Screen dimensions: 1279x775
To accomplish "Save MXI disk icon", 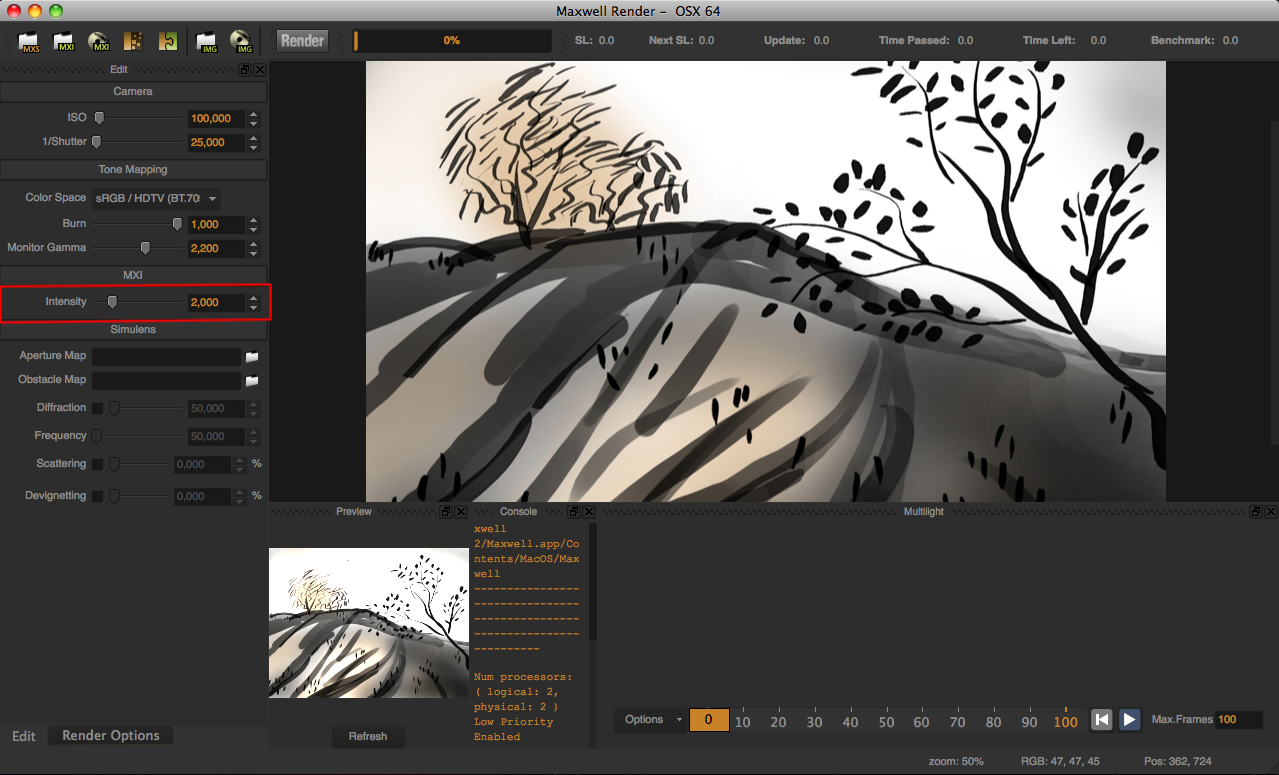I will click(99, 41).
